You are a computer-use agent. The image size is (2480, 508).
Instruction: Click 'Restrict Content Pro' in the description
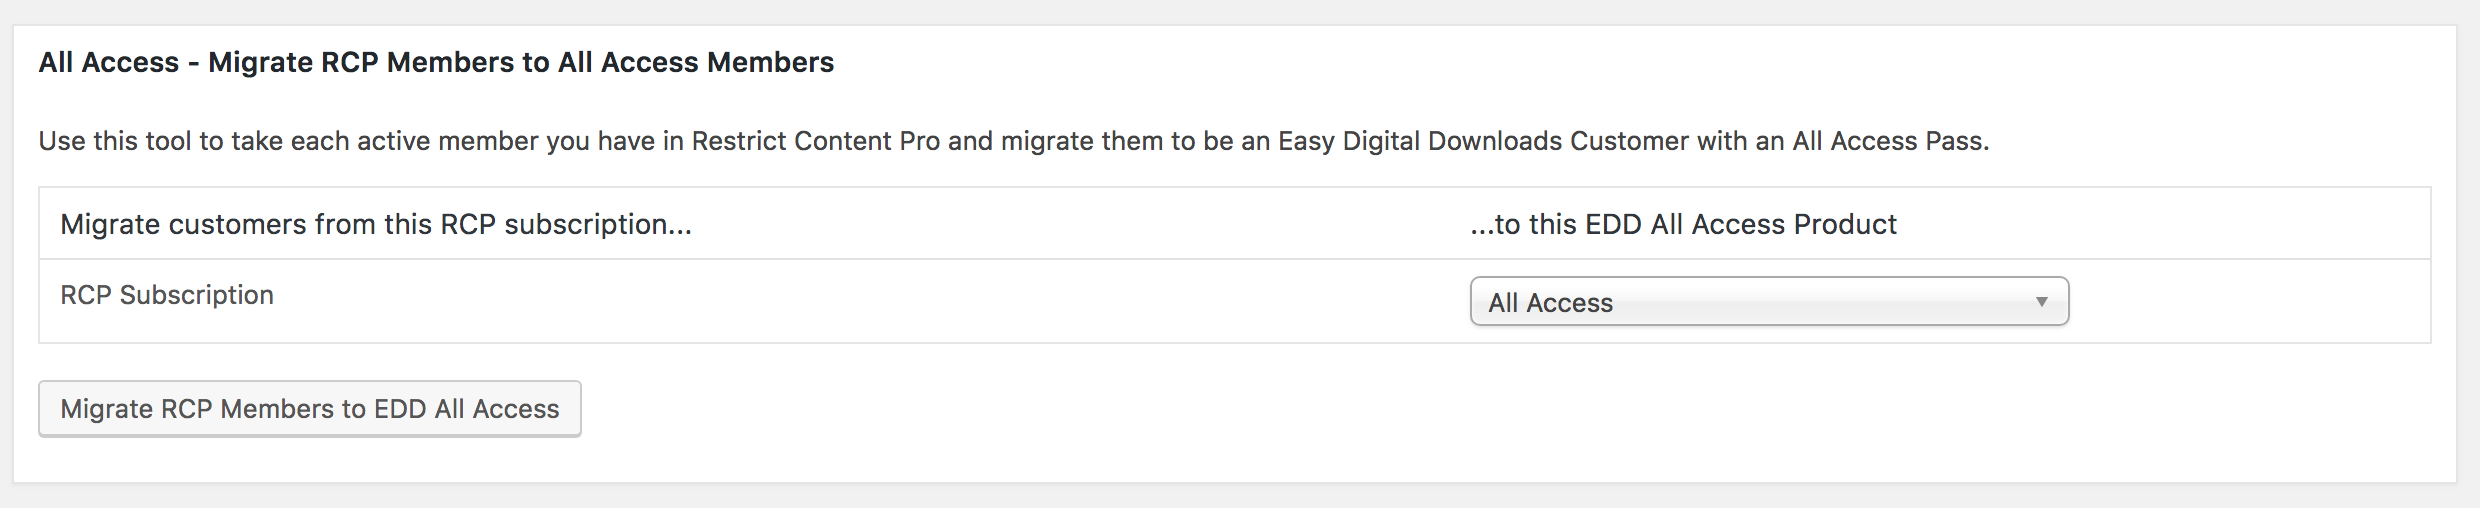815,141
